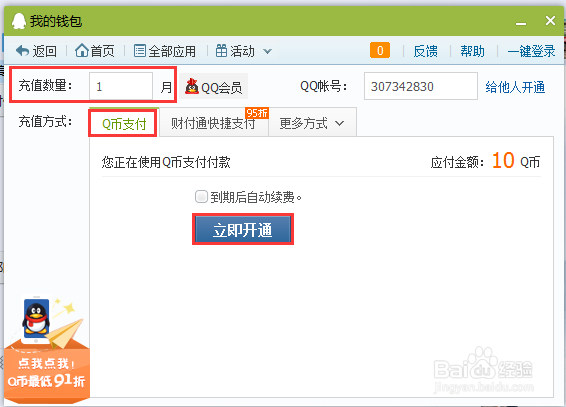Expand the 活动 dropdown arrow
This screenshot has height=407, width=566.
click(267, 51)
